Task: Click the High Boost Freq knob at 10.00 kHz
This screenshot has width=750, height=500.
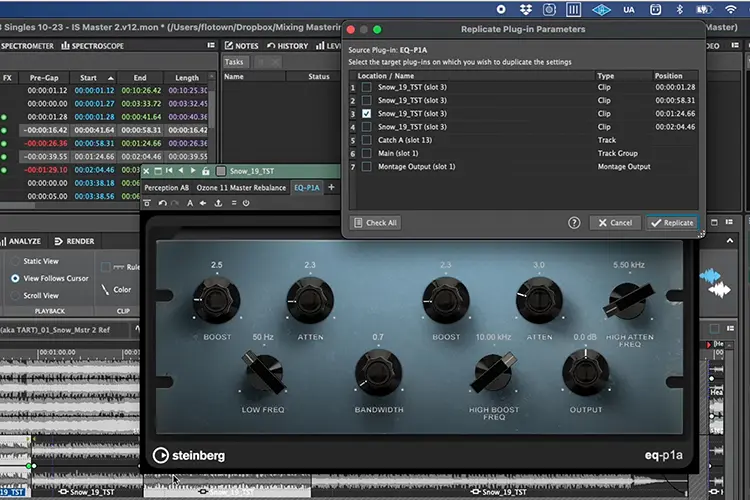Action: pyautogui.click(x=494, y=372)
